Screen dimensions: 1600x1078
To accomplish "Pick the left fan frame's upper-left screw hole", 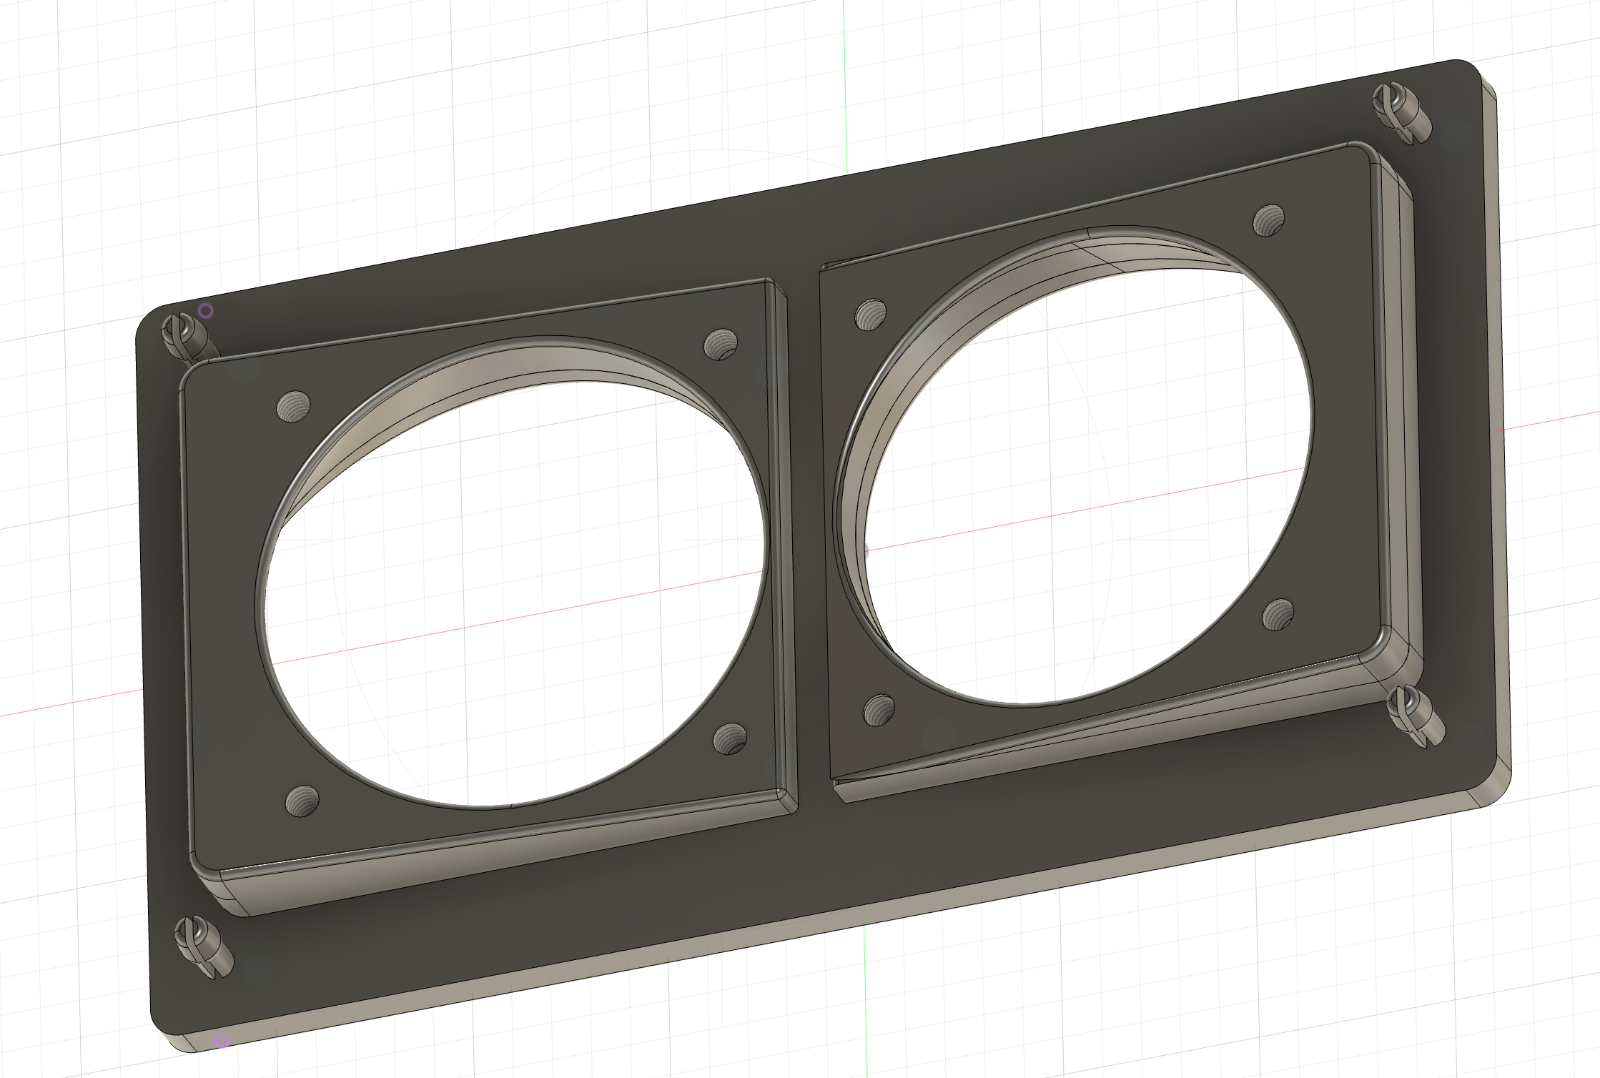I will [293, 406].
